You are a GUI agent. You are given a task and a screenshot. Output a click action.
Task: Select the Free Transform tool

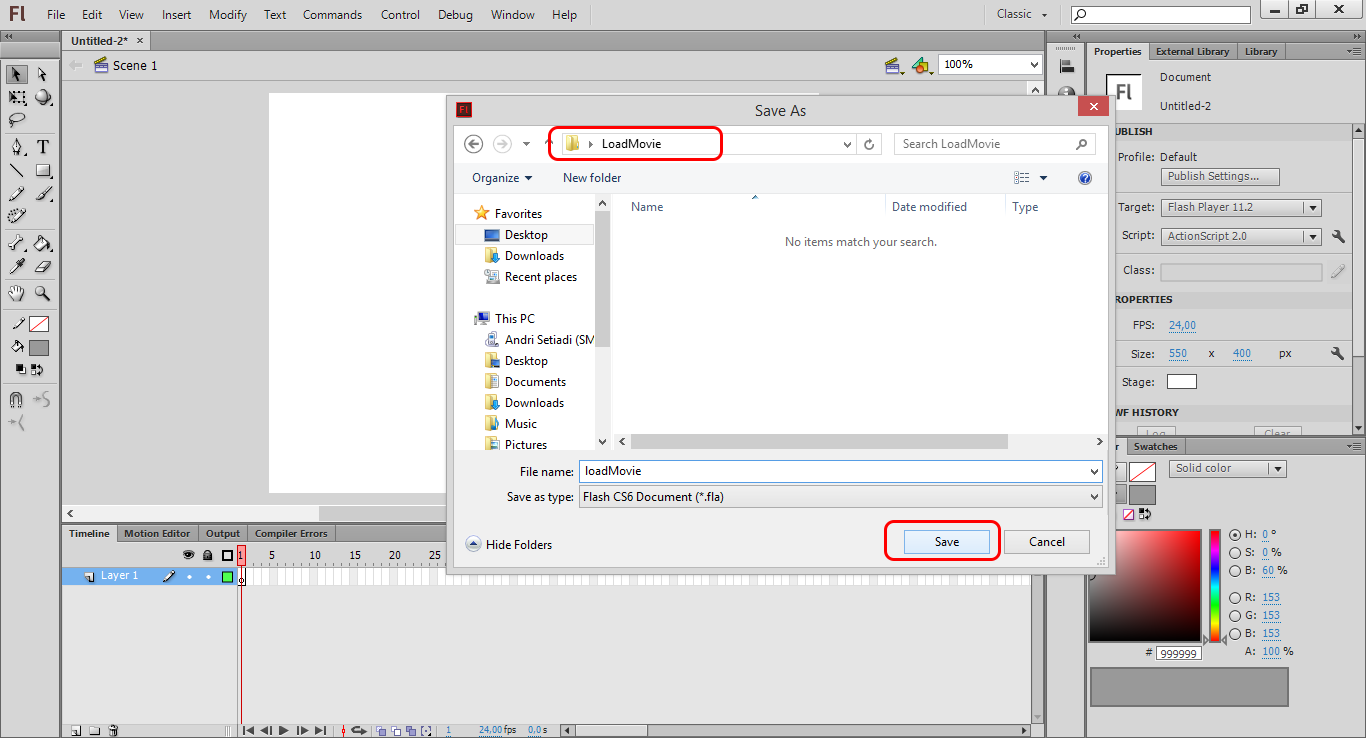16,97
